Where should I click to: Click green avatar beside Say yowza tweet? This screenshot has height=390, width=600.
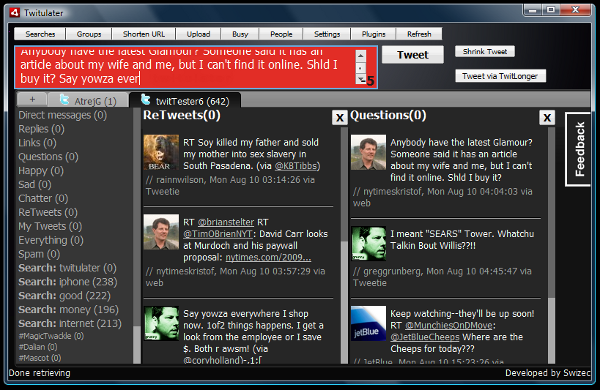click(161, 323)
